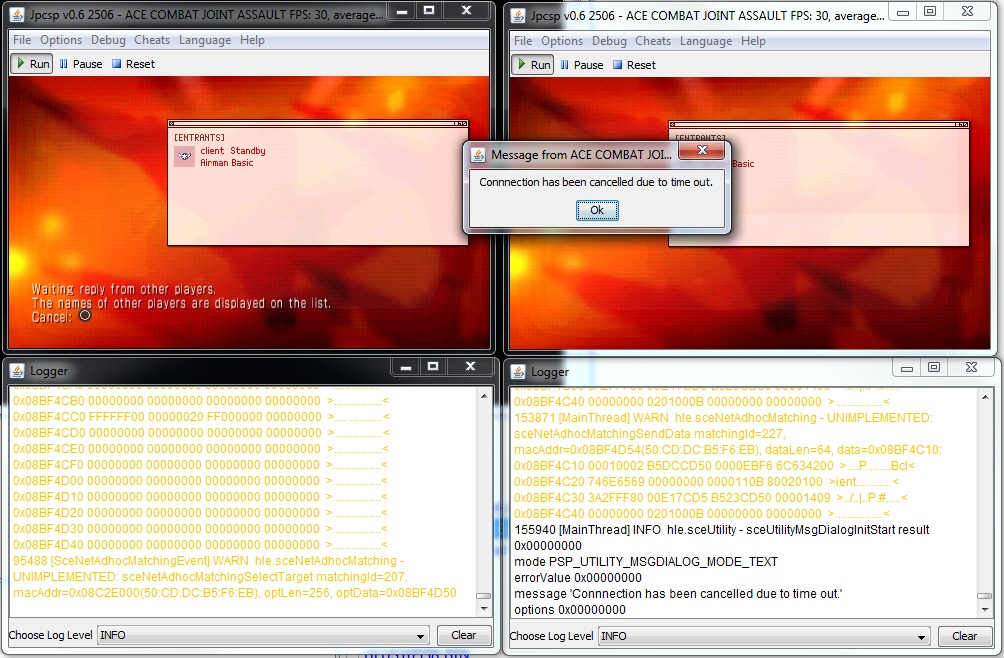Open Options menu in right Jpcsp window

(x=562, y=41)
